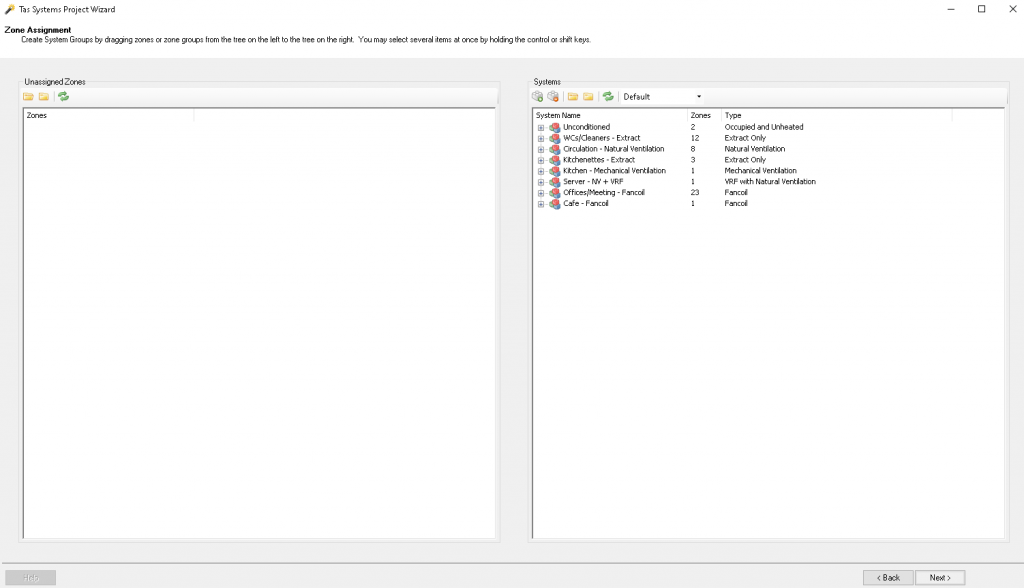Screen dimensions: 1024x588
Task: Click the system icon beside Unconditioned
Action: 553,127
